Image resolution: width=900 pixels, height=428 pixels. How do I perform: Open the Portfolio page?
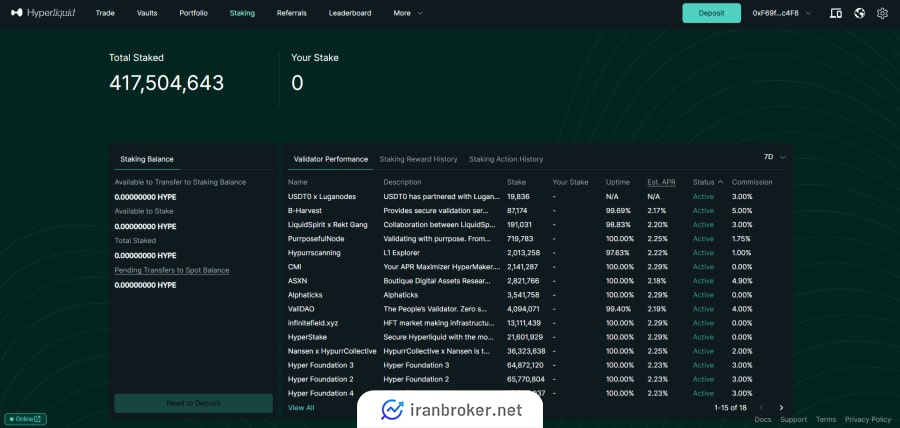(x=193, y=13)
